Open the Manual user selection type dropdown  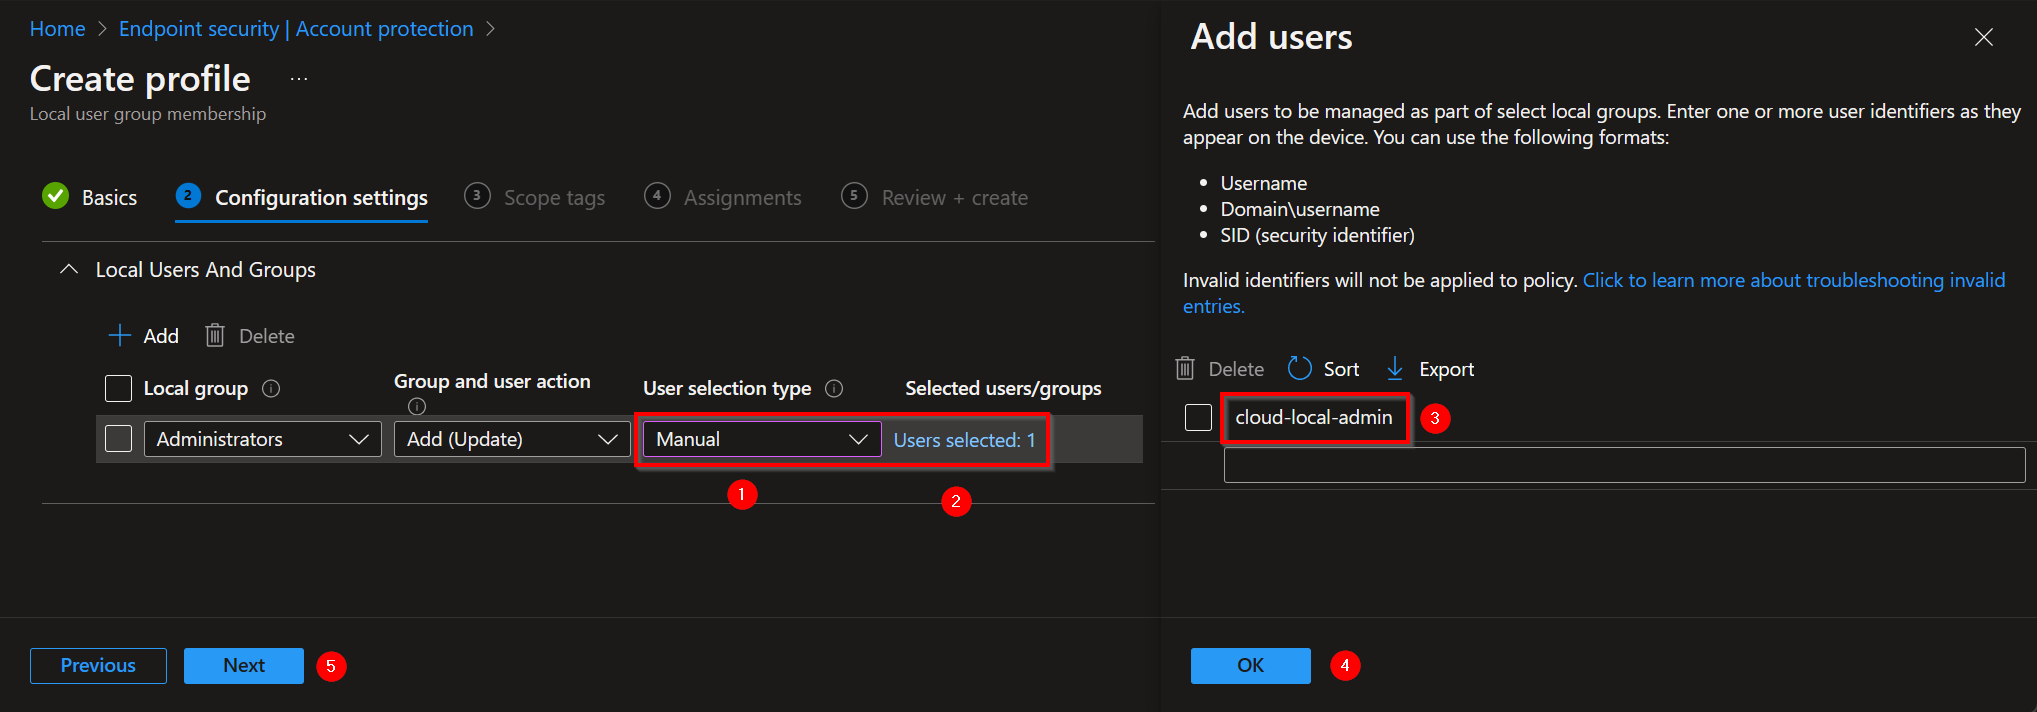[x=762, y=439]
